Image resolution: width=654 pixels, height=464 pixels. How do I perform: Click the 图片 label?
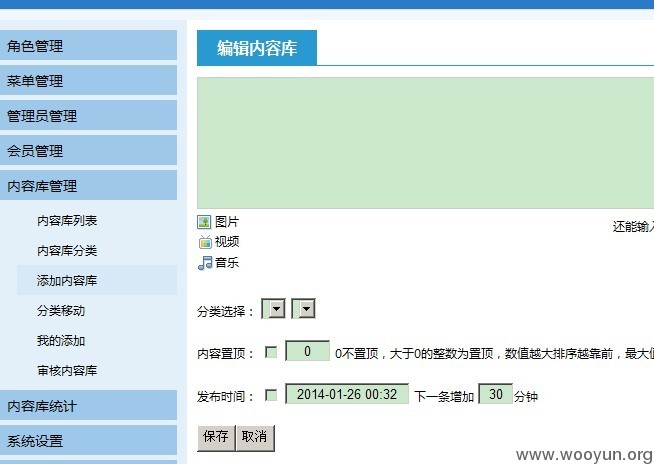227,222
